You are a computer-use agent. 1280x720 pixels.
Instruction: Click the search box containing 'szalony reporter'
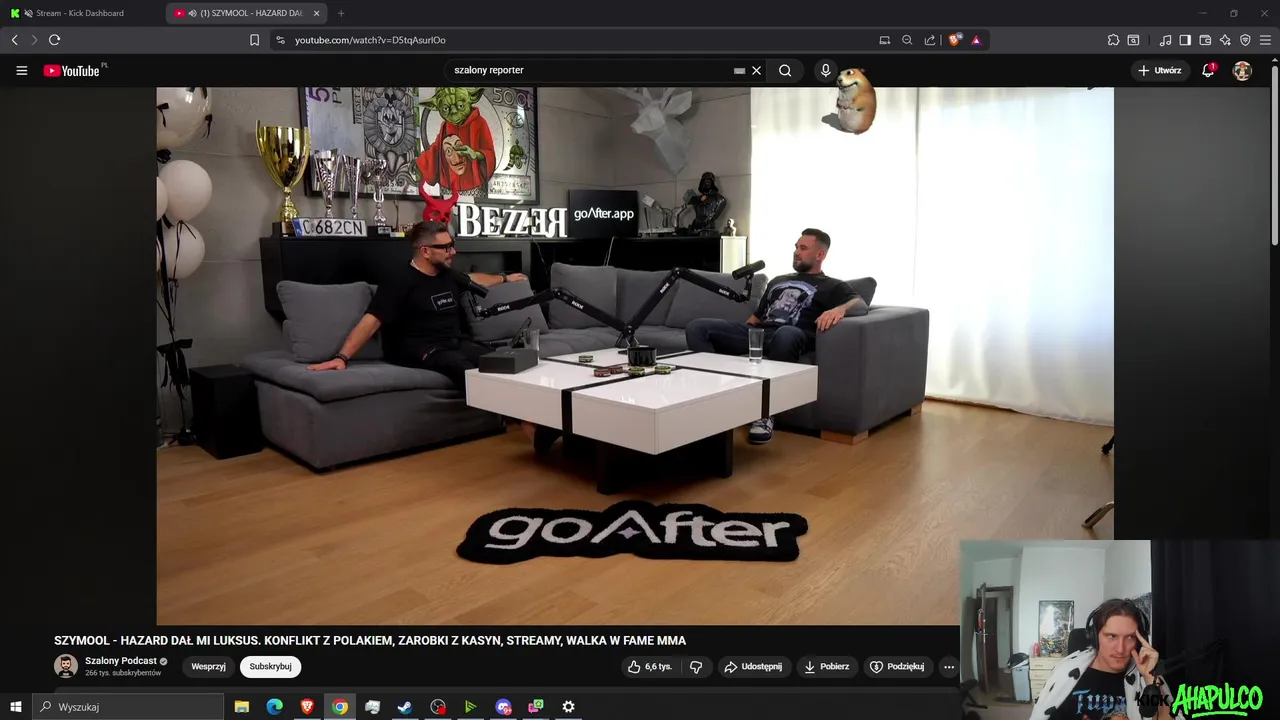click(590, 70)
